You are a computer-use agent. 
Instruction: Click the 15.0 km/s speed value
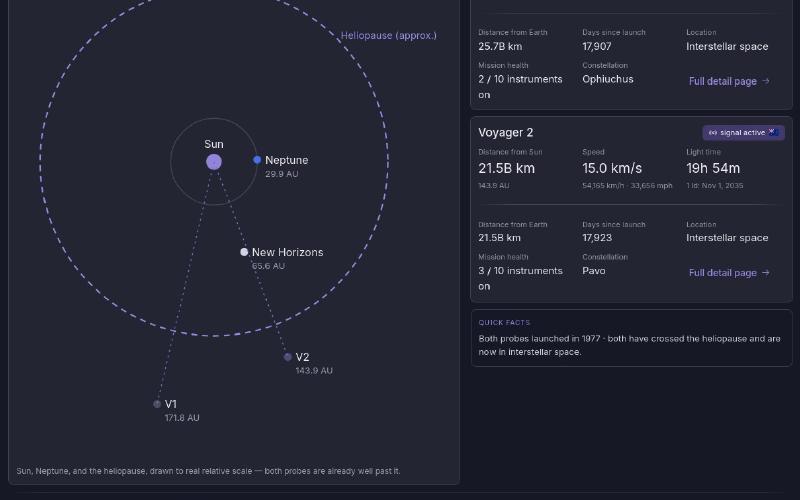tap(612, 168)
